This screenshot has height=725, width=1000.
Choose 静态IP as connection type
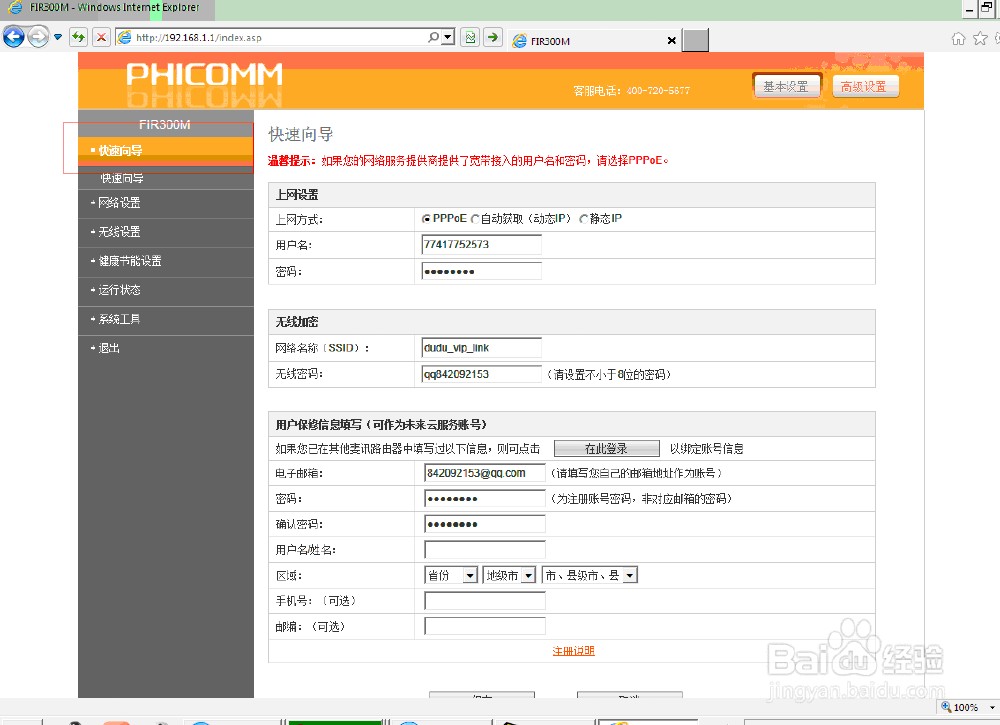point(584,218)
